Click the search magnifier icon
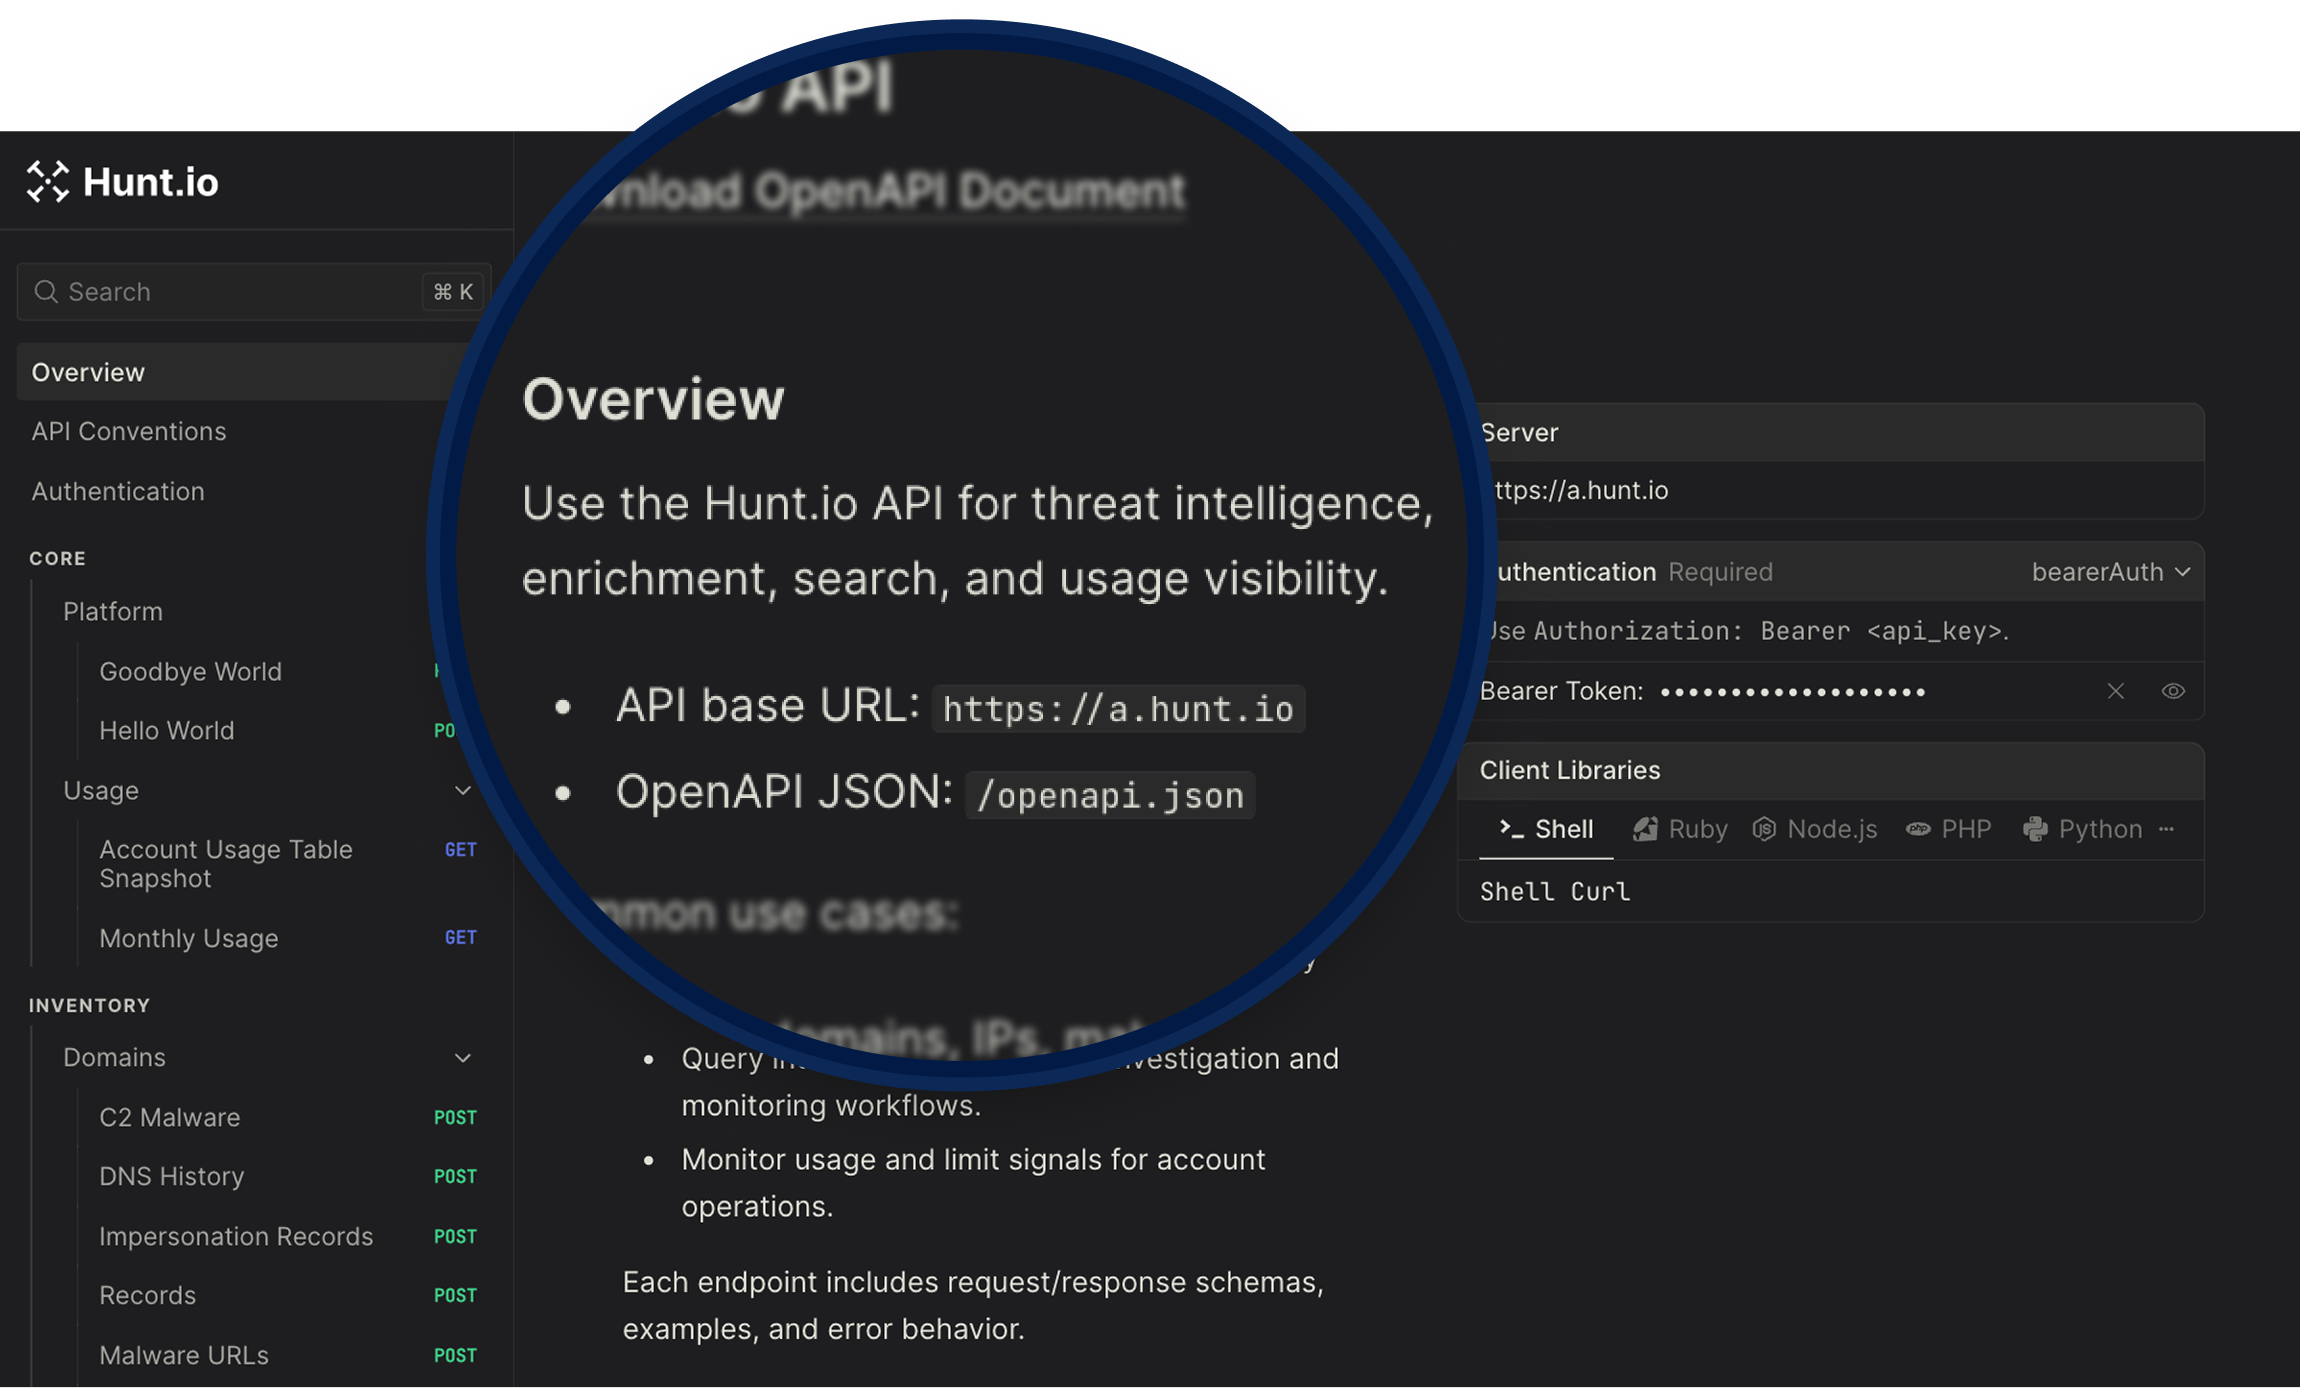 point(46,291)
